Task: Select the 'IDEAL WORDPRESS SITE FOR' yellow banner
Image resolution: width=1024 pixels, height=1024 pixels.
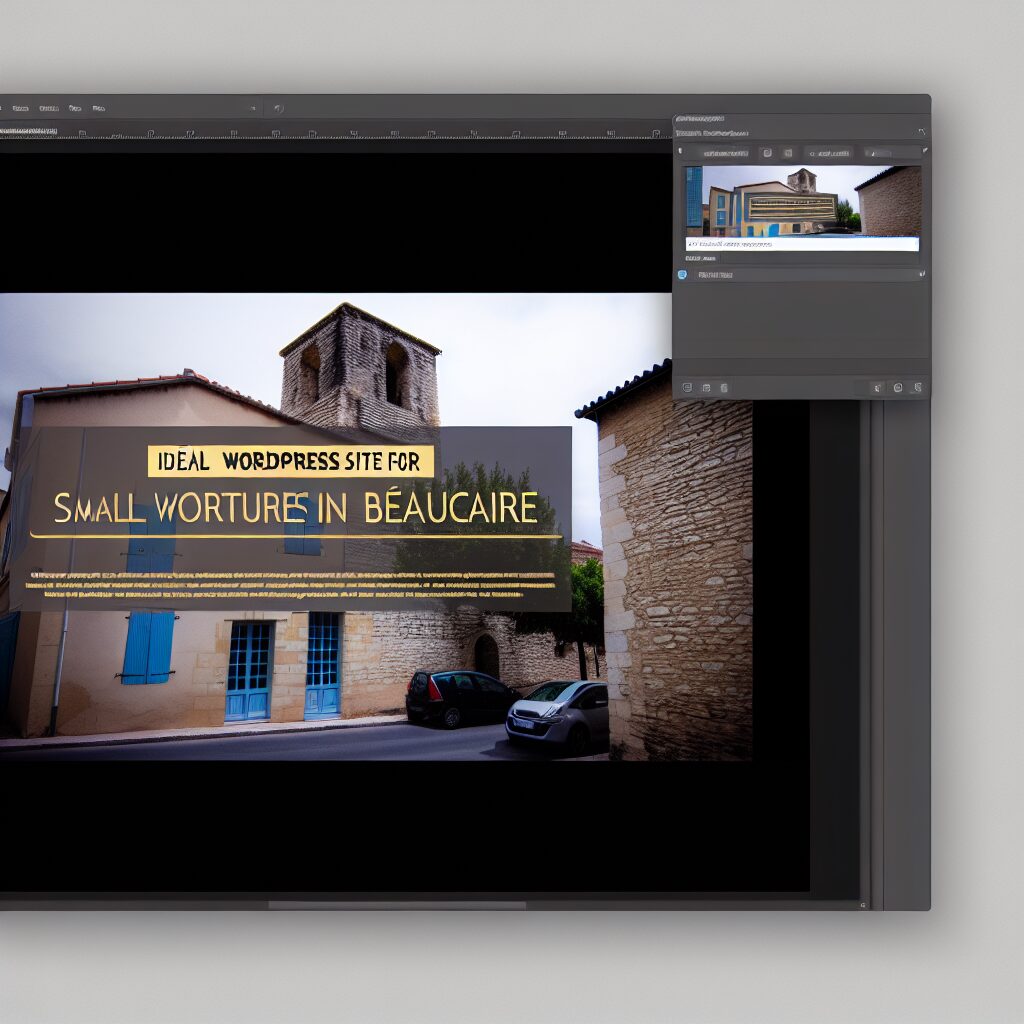Action: (291, 461)
